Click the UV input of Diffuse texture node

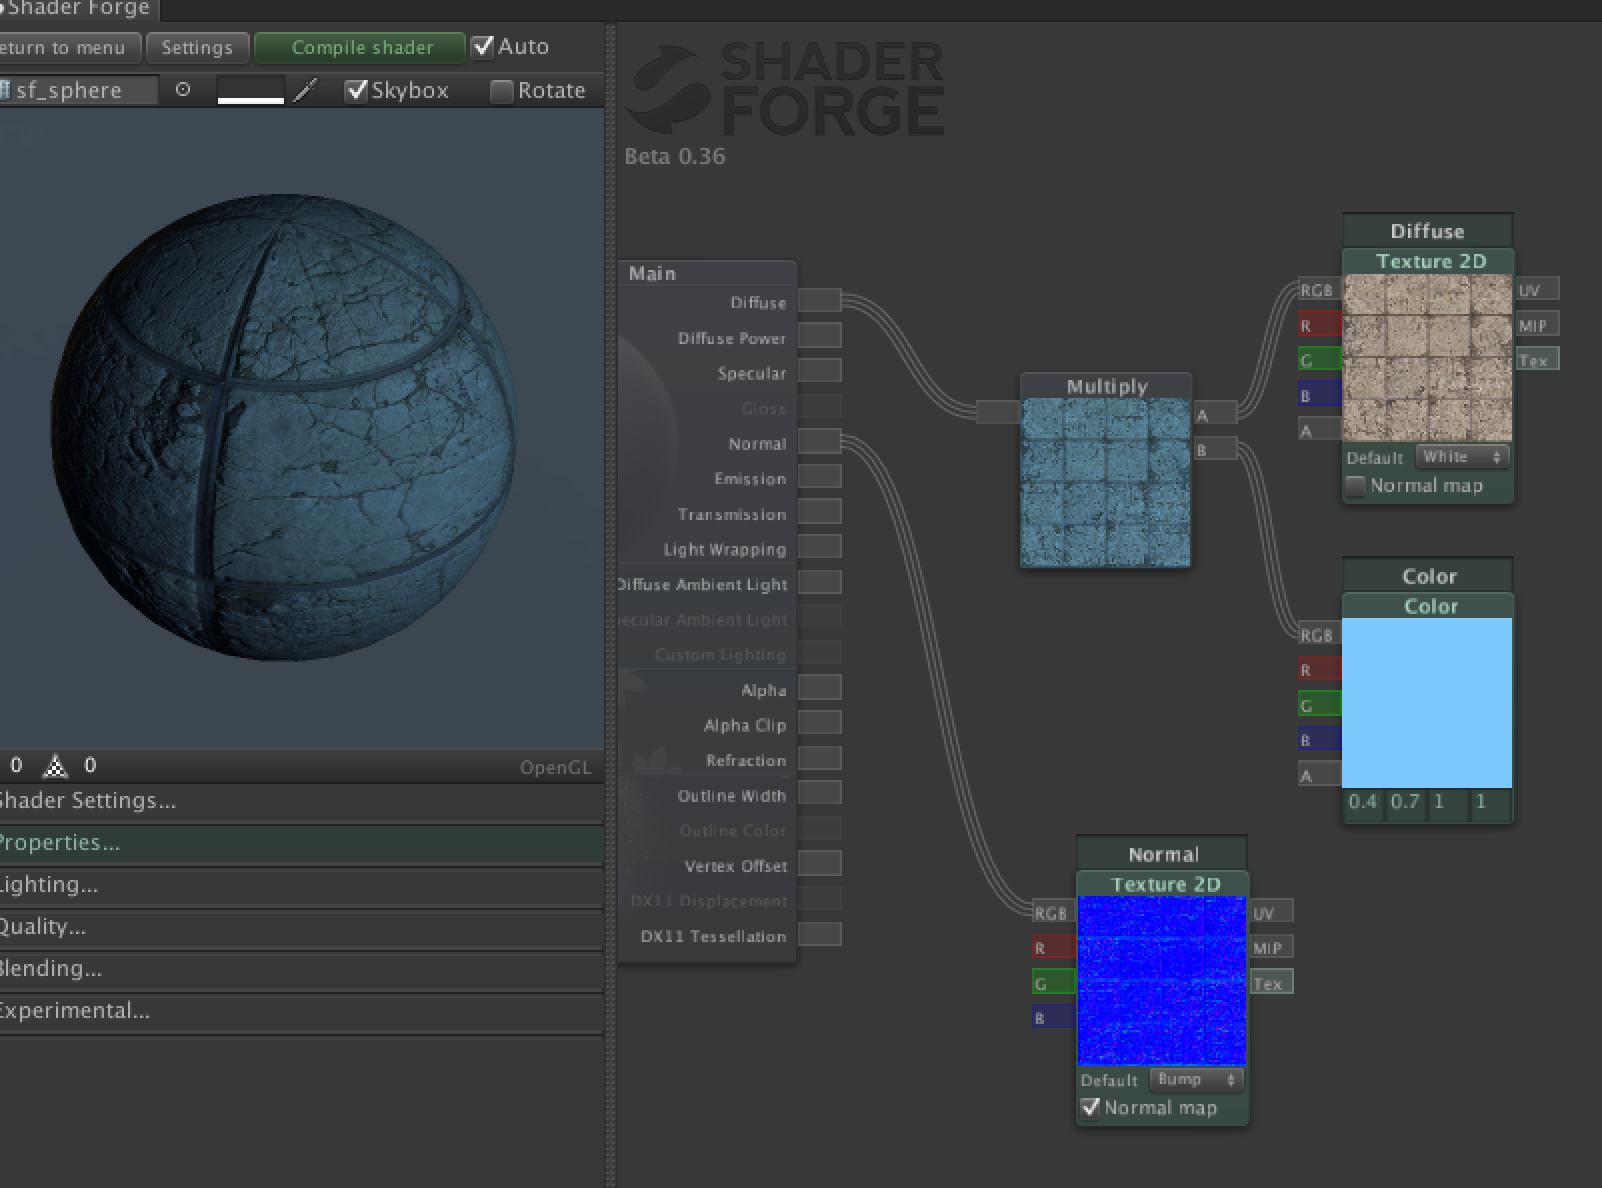1537,290
